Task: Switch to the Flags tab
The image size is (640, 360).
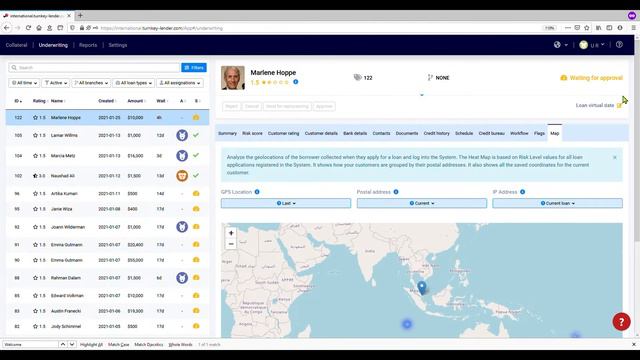Action: 539,133
